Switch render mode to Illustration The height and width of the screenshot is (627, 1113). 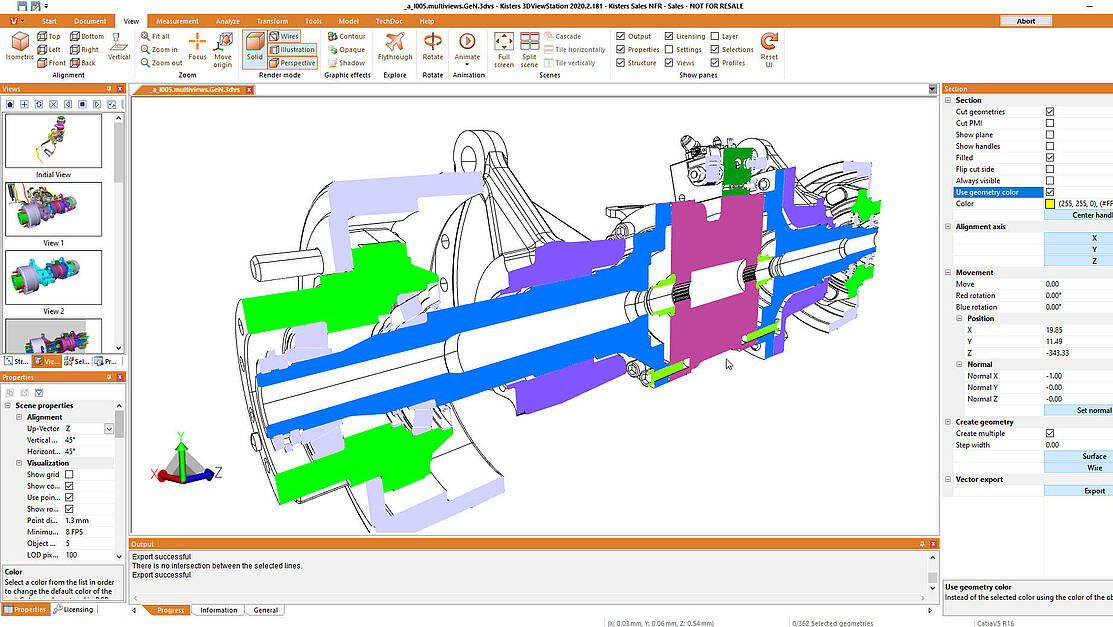[292, 50]
